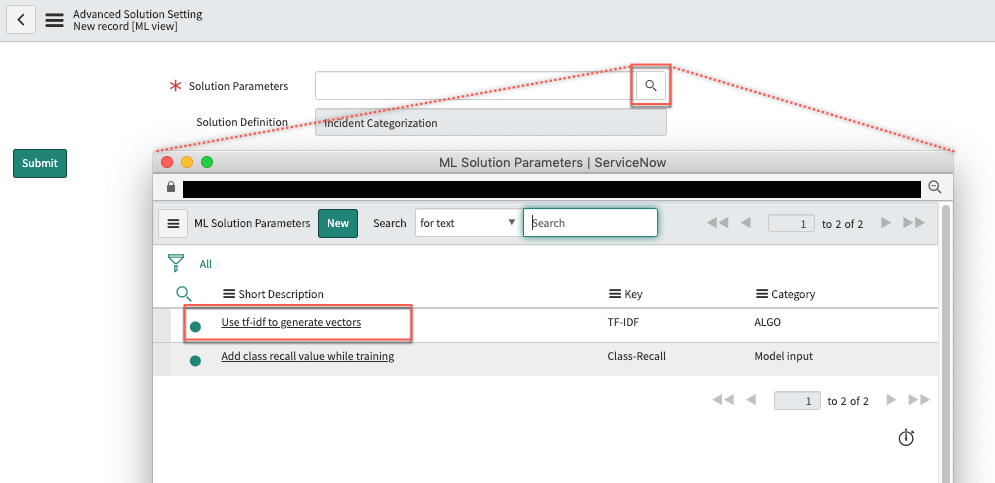Click the Solution Definition read-only field
Screen dimensions: 995x483
491,122
